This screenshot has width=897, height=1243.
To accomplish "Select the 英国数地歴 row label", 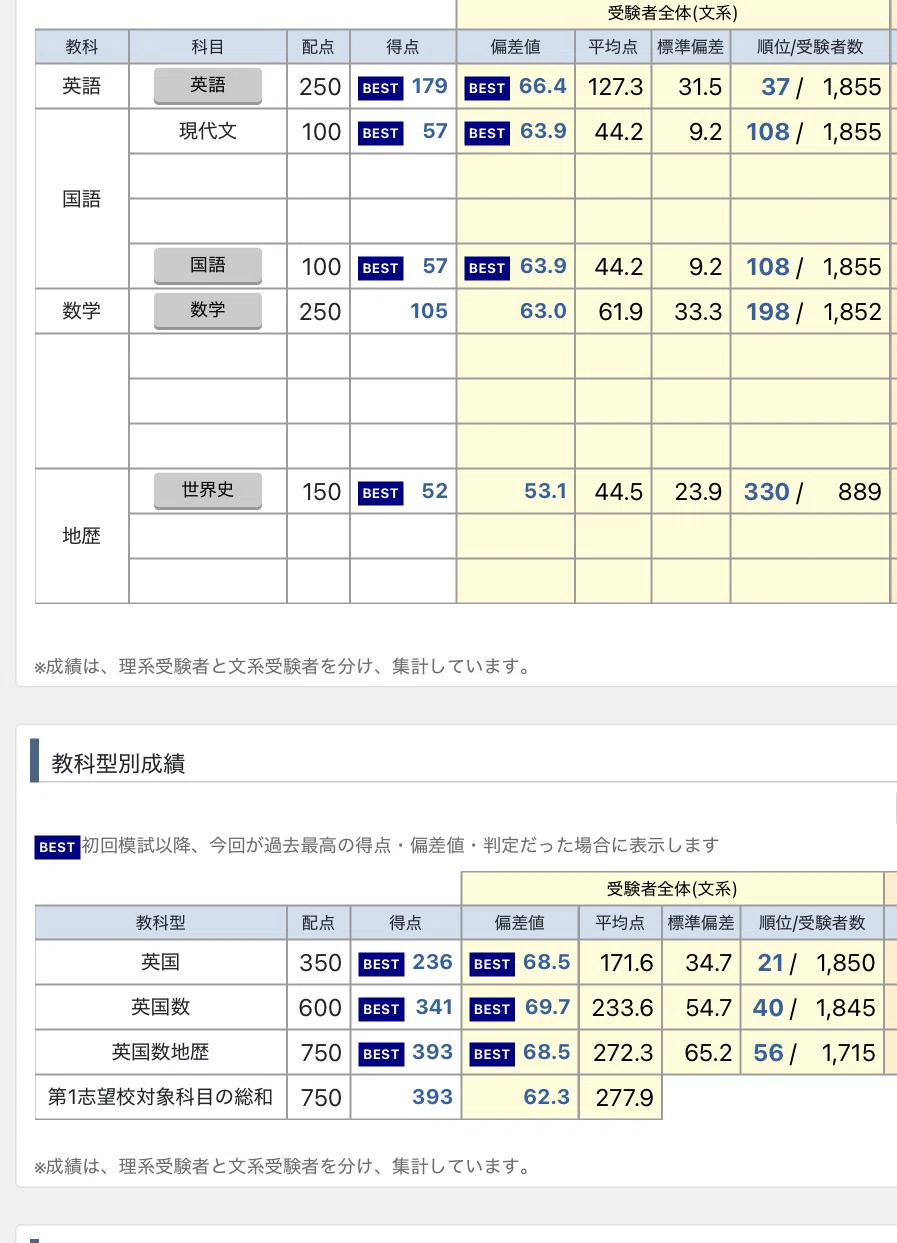I will (x=160, y=1052).
